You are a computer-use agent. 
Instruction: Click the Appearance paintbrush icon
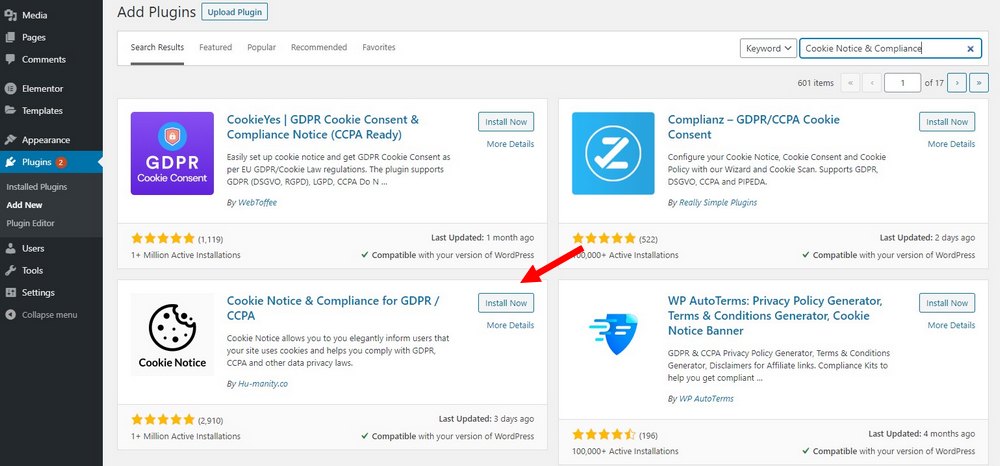pos(10,140)
